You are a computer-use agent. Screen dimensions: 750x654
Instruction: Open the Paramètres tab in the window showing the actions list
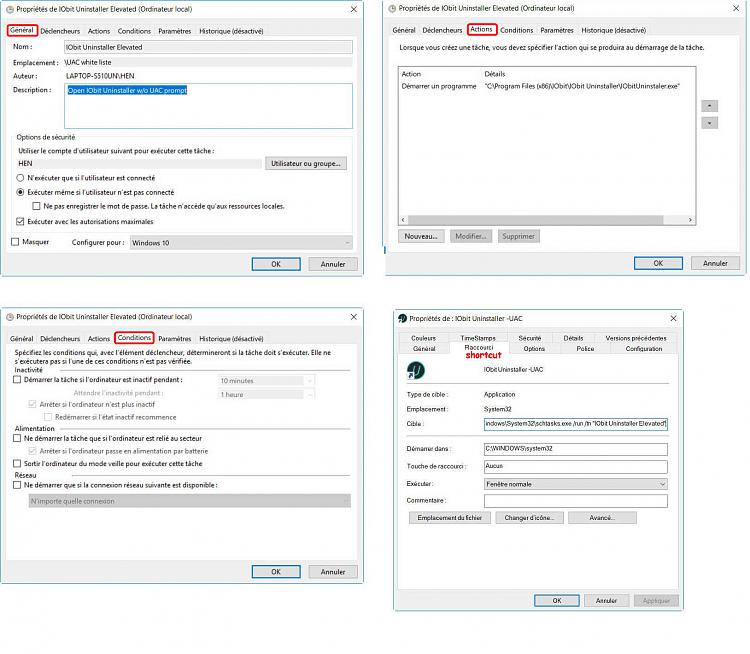[x=557, y=30]
